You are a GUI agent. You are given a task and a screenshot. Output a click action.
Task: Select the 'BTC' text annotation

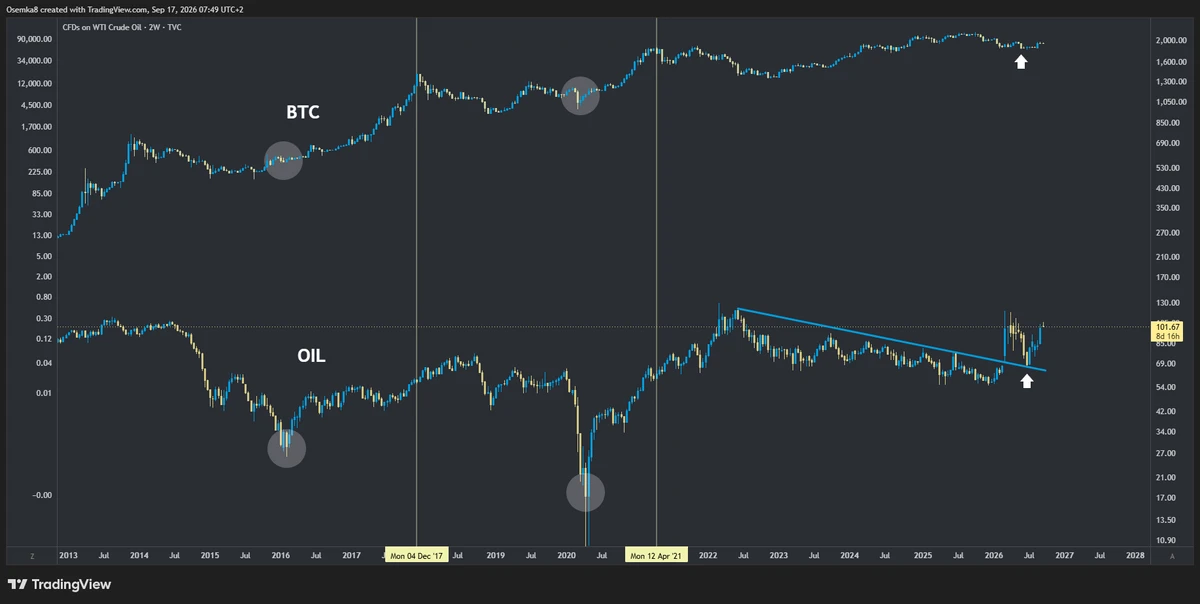(x=303, y=112)
